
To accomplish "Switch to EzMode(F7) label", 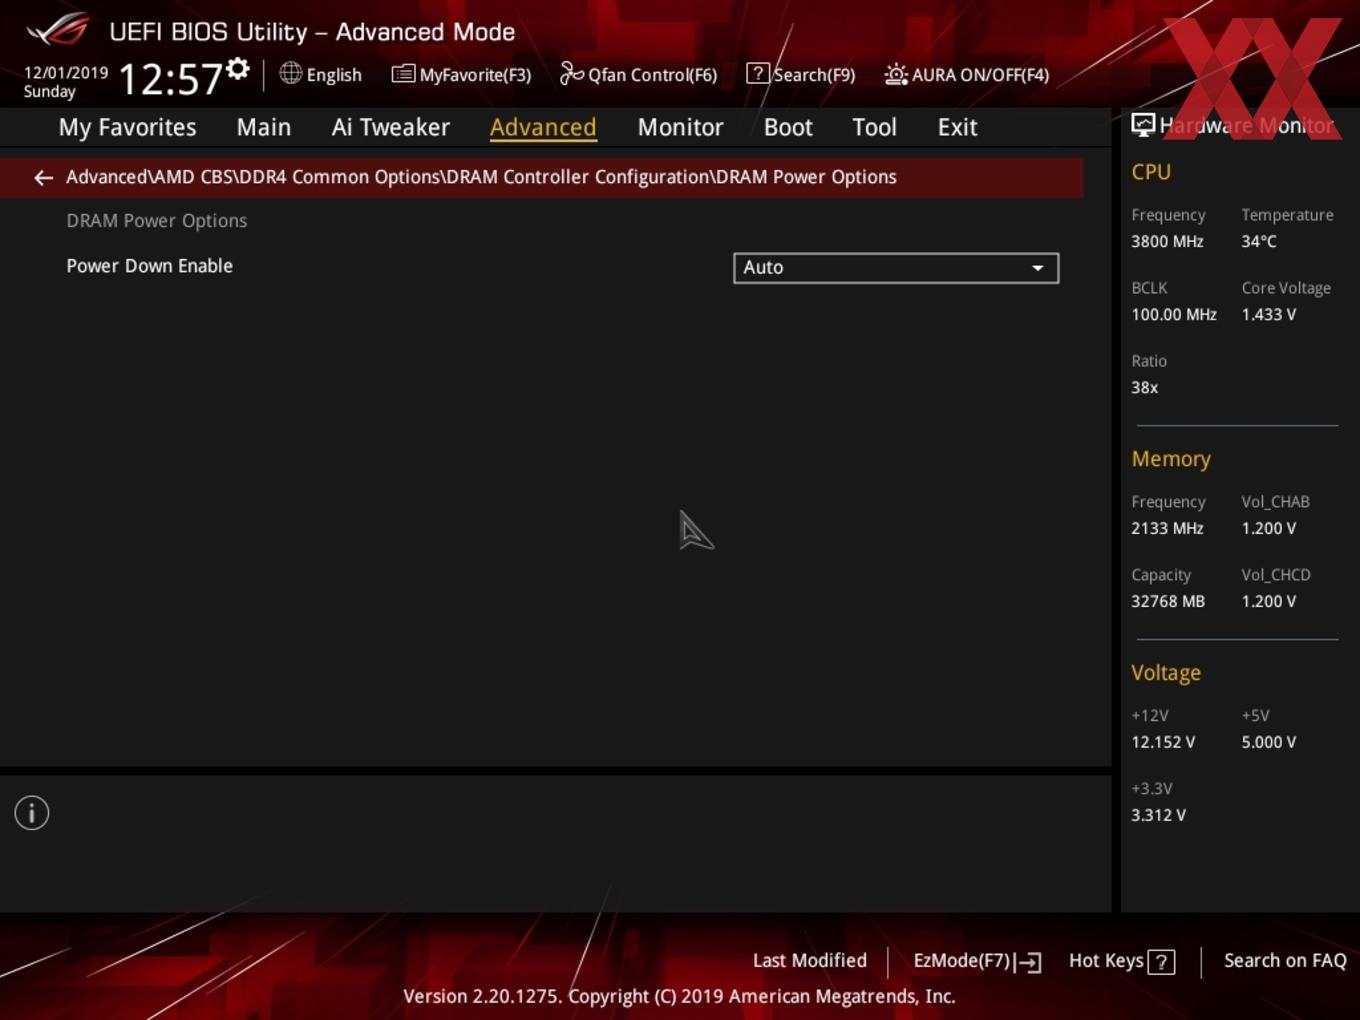I will tap(962, 961).
